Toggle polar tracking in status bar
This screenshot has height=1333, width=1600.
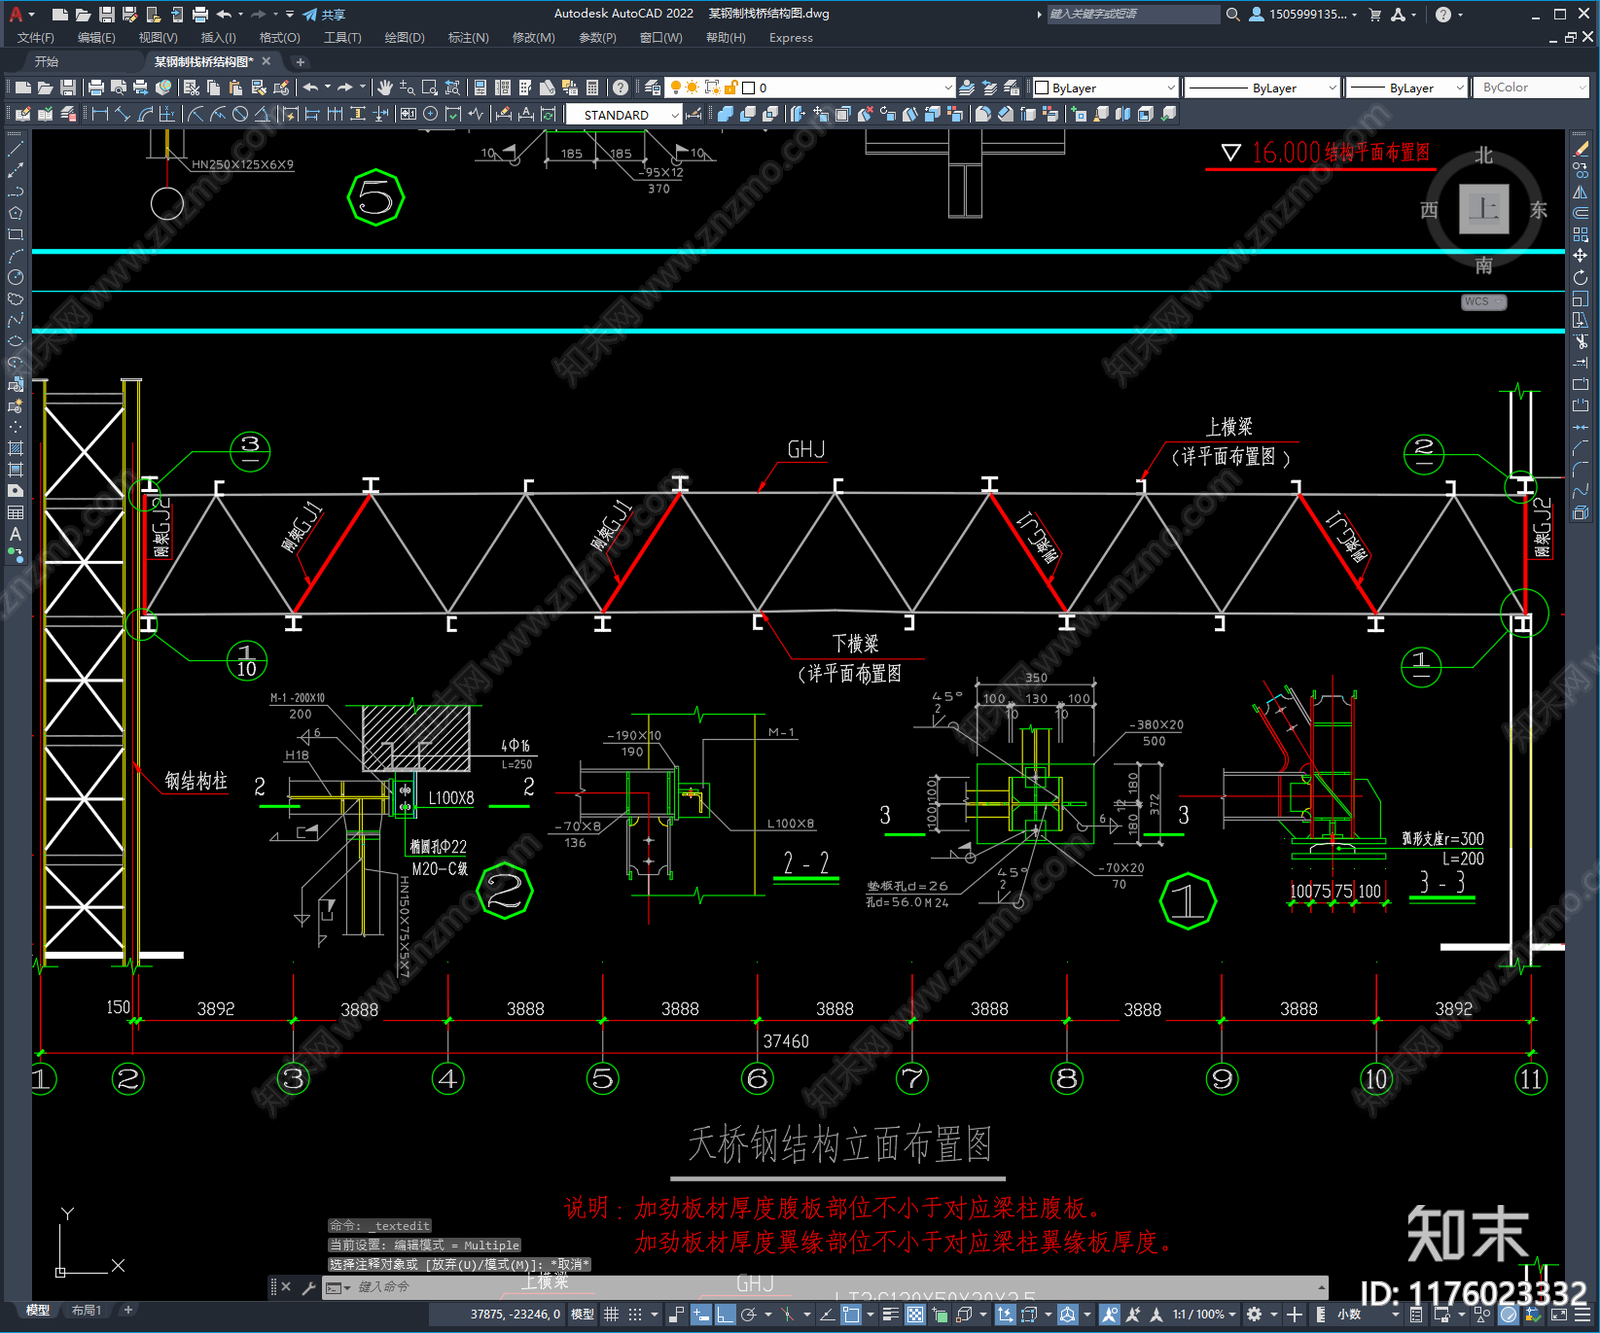pyautogui.click(x=748, y=1314)
